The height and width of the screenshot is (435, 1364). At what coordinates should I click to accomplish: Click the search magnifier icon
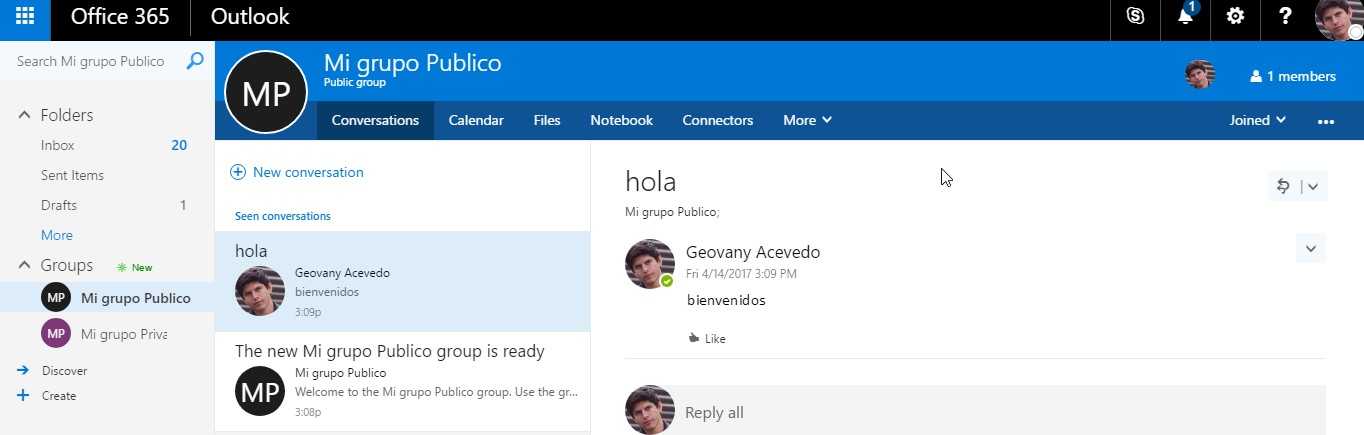tap(195, 61)
